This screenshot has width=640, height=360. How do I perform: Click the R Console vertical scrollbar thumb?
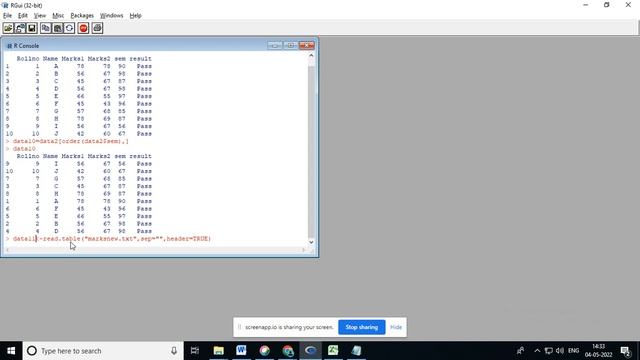[x=311, y=151]
